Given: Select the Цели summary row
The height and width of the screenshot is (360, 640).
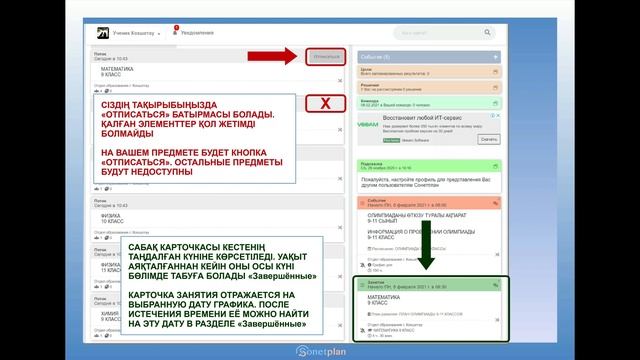Looking at the screenshot, I should (x=429, y=72).
